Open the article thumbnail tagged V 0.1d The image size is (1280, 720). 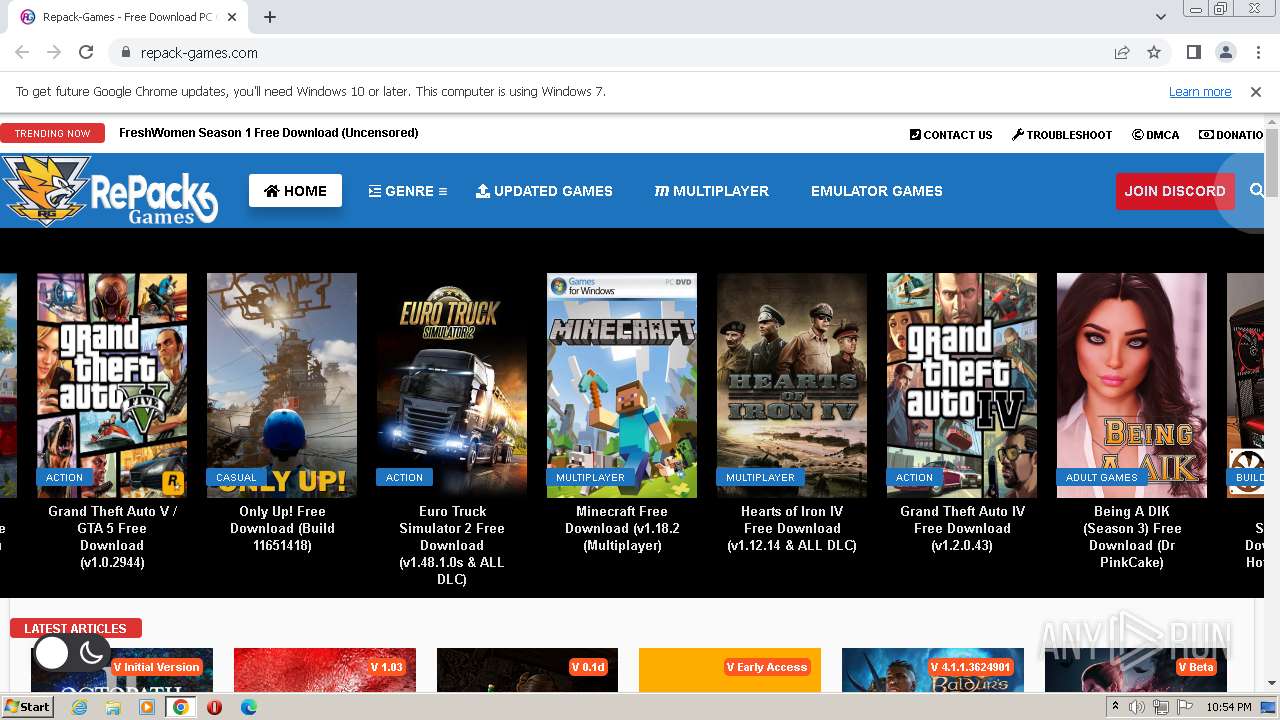527,670
